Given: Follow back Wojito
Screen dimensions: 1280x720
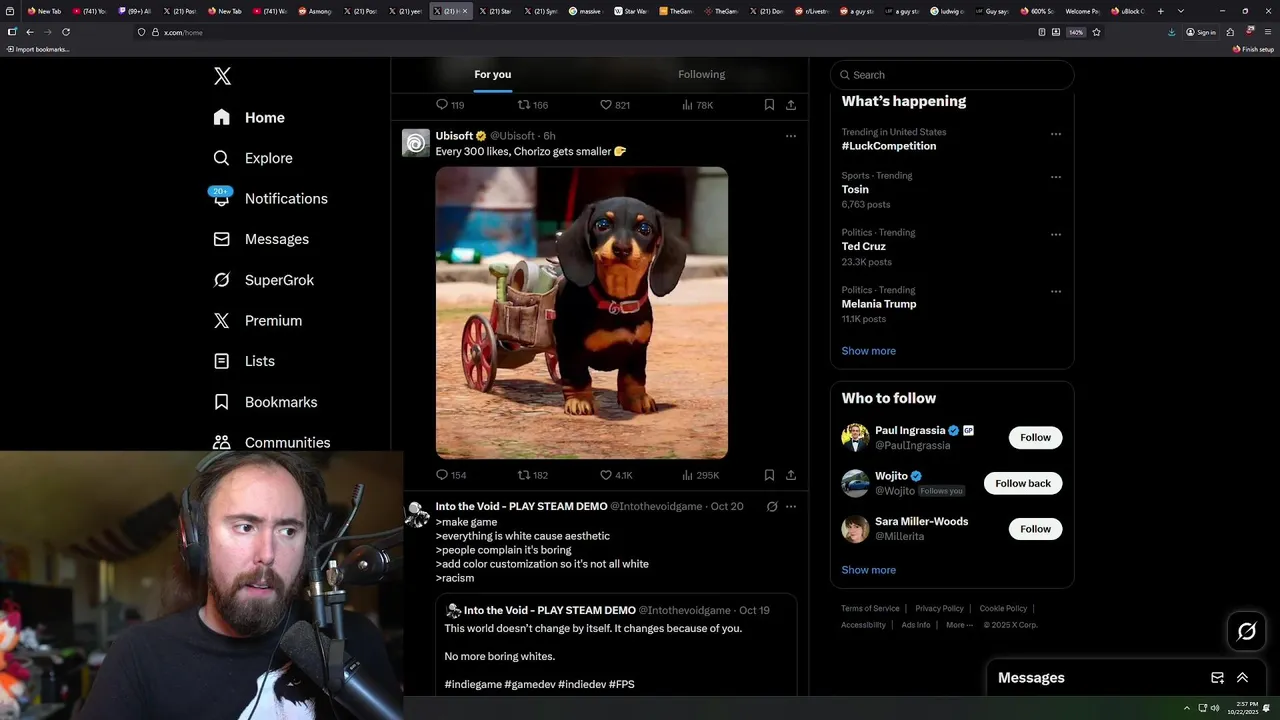Looking at the screenshot, I should coord(1023,483).
